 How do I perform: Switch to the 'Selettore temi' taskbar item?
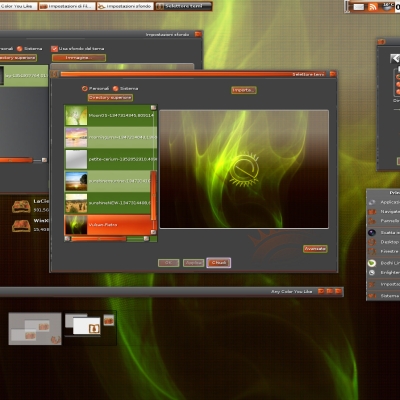pyautogui.click(x=183, y=6)
